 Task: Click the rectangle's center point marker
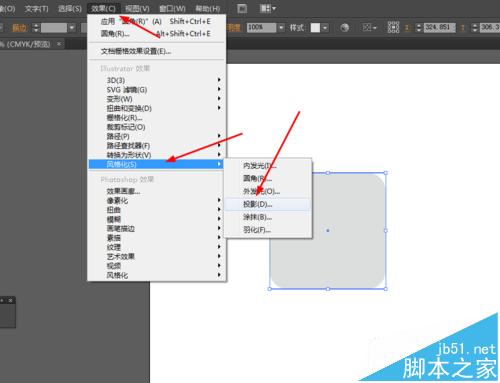click(x=328, y=230)
